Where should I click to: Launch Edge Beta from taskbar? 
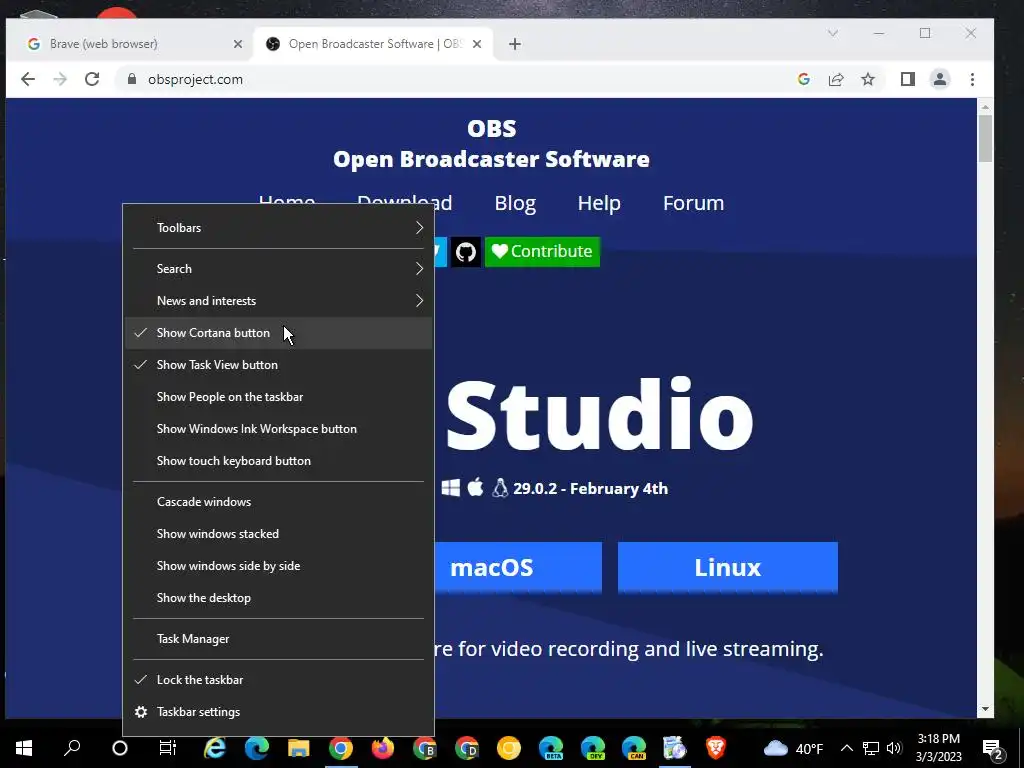pyautogui.click(x=551, y=748)
